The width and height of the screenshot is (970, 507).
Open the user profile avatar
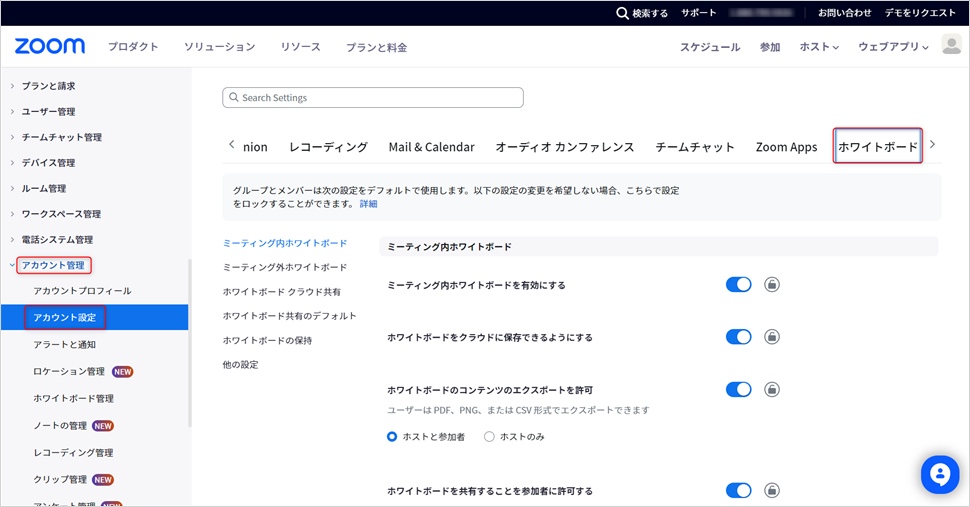[951, 45]
